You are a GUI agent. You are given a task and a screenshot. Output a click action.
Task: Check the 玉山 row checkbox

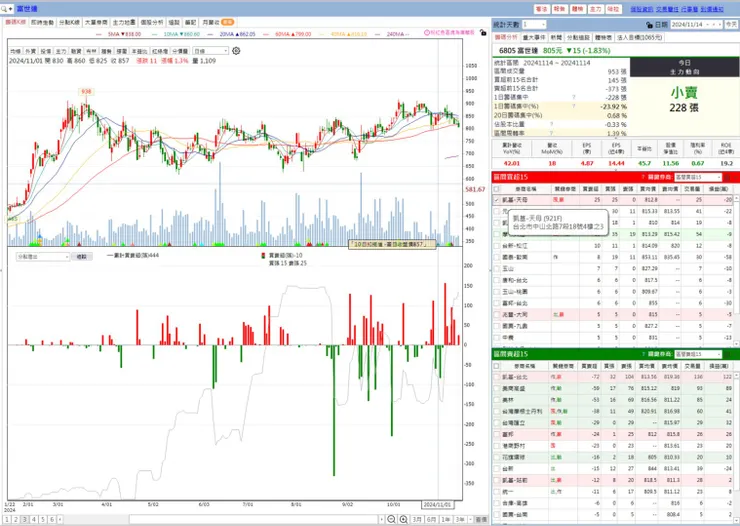(x=496, y=268)
